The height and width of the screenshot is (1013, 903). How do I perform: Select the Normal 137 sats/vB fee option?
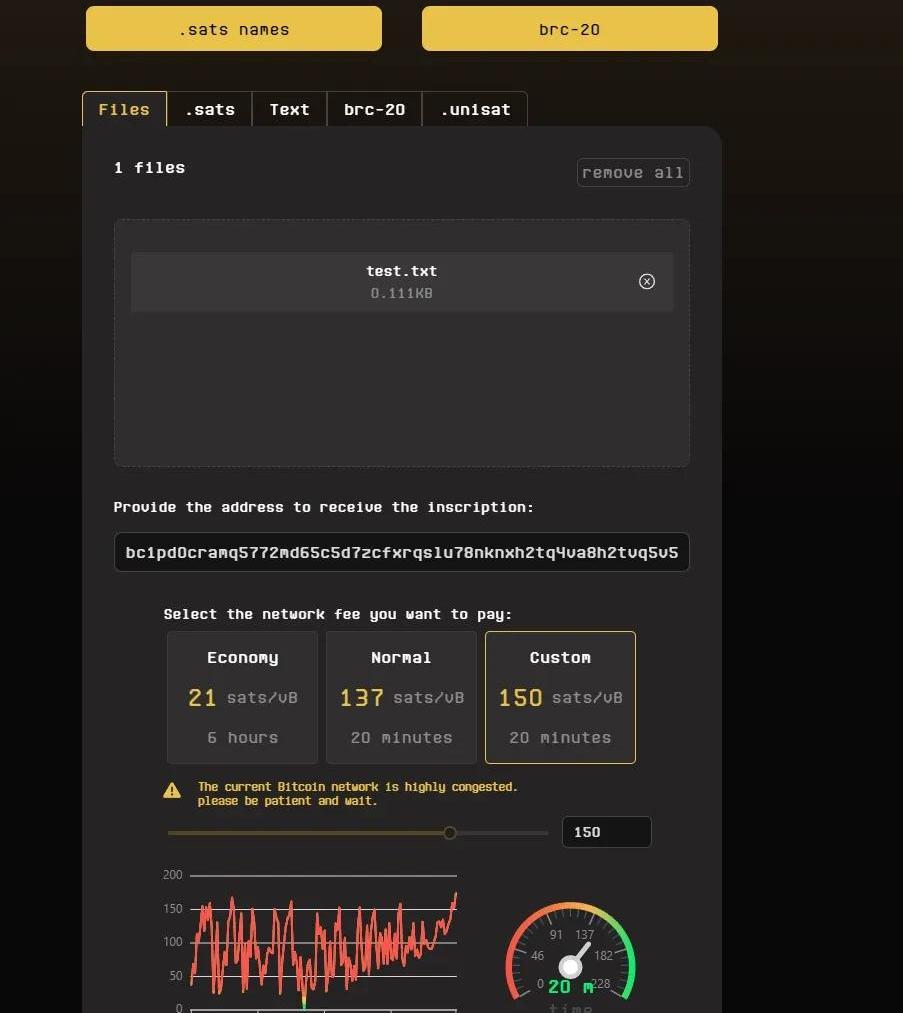click(401, 697)
